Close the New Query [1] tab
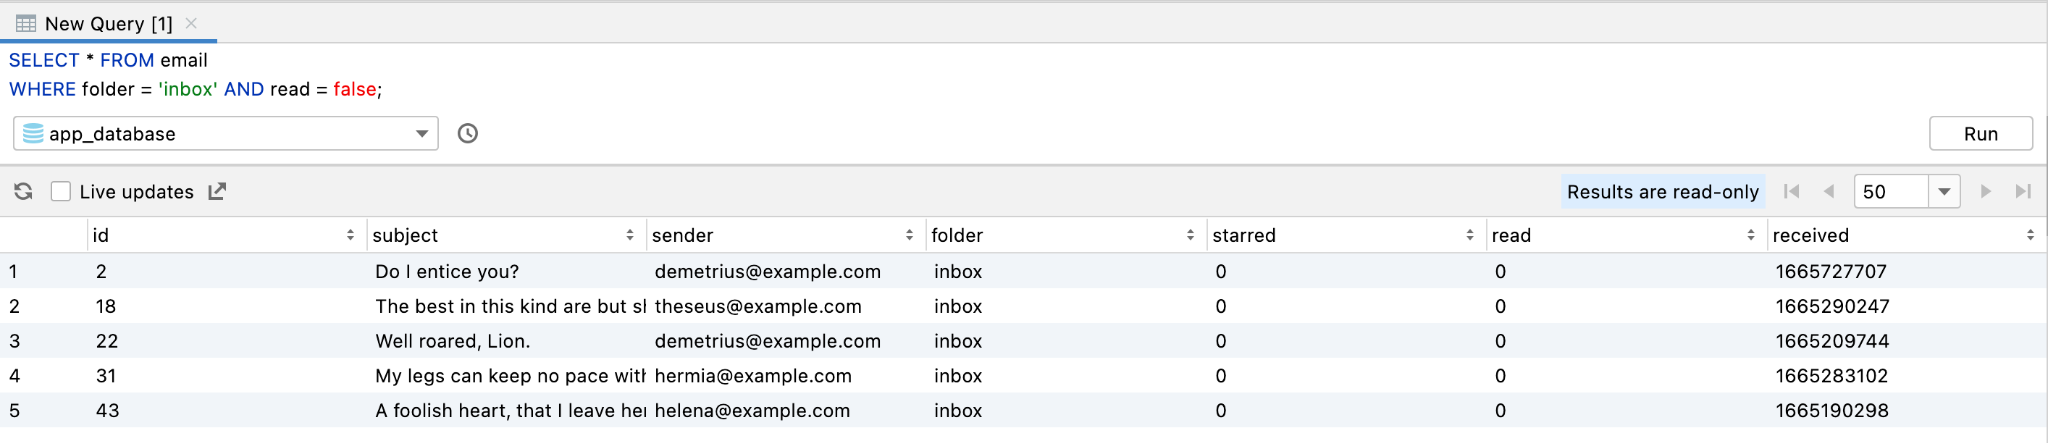2048x443 pixels. click(x=191, y=23)
